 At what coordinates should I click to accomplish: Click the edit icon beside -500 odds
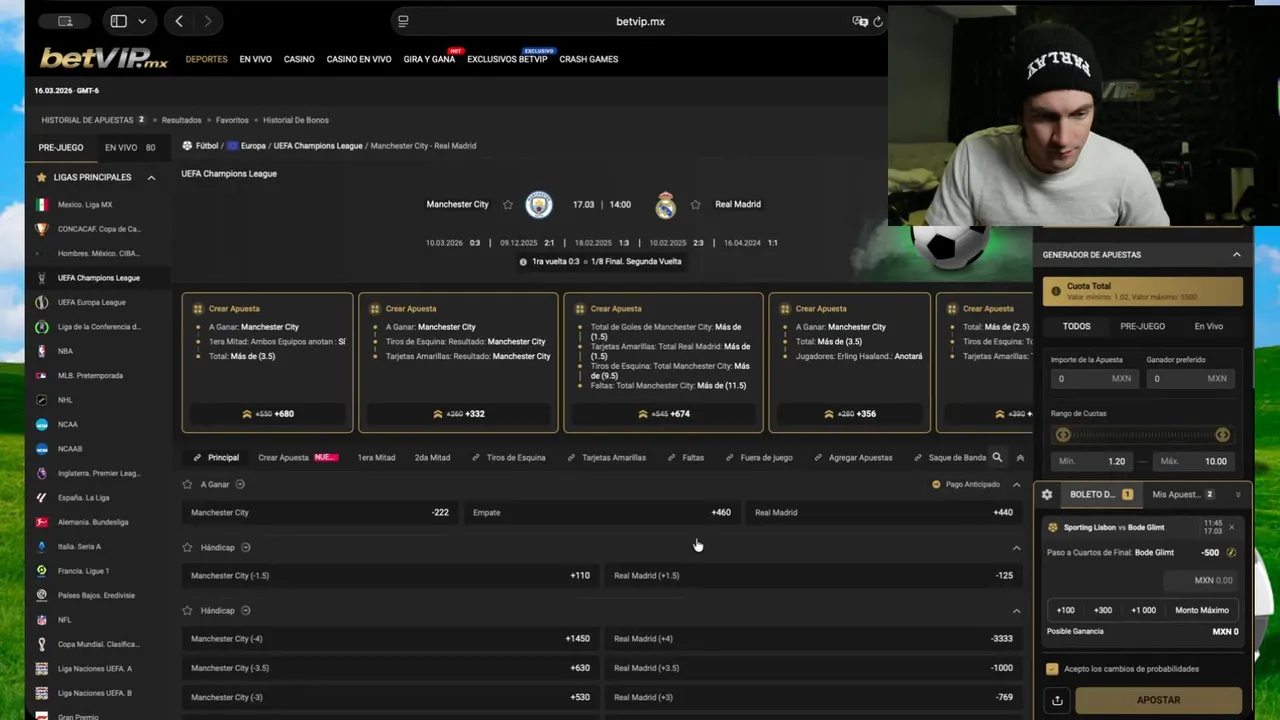(1231, 552)
